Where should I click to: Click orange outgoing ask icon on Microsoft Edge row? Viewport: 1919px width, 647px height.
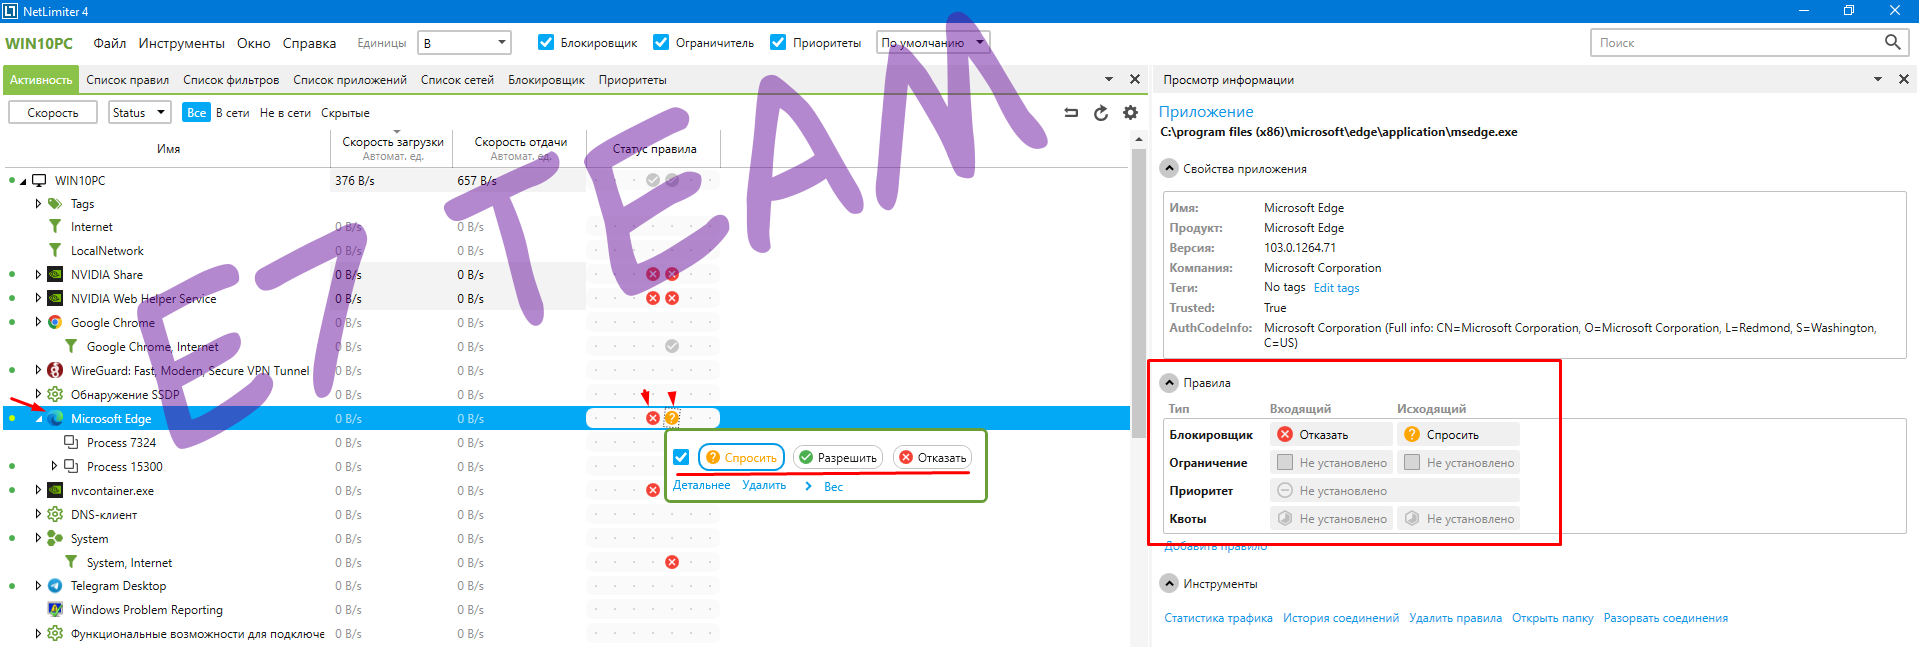coord(672,418)
